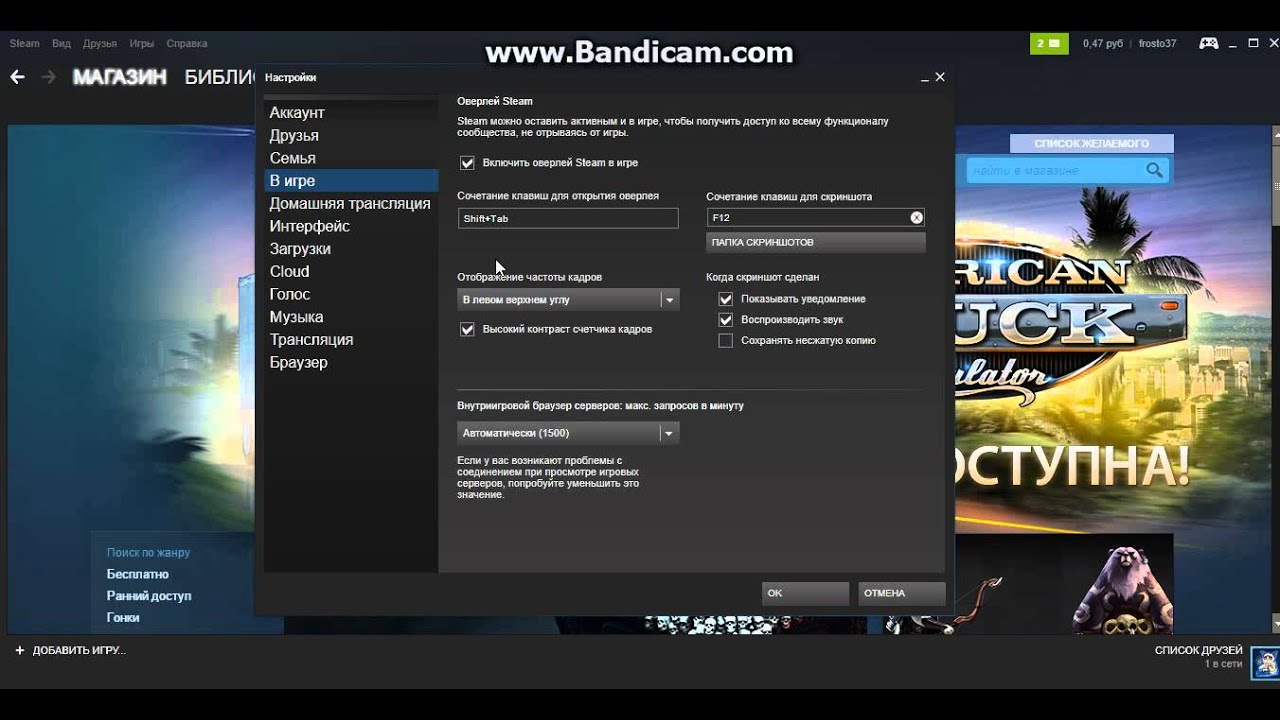Click the friends avatar icon at bottom right
This screenshot has height=720, width=1280.
[x=1265, y=662]
